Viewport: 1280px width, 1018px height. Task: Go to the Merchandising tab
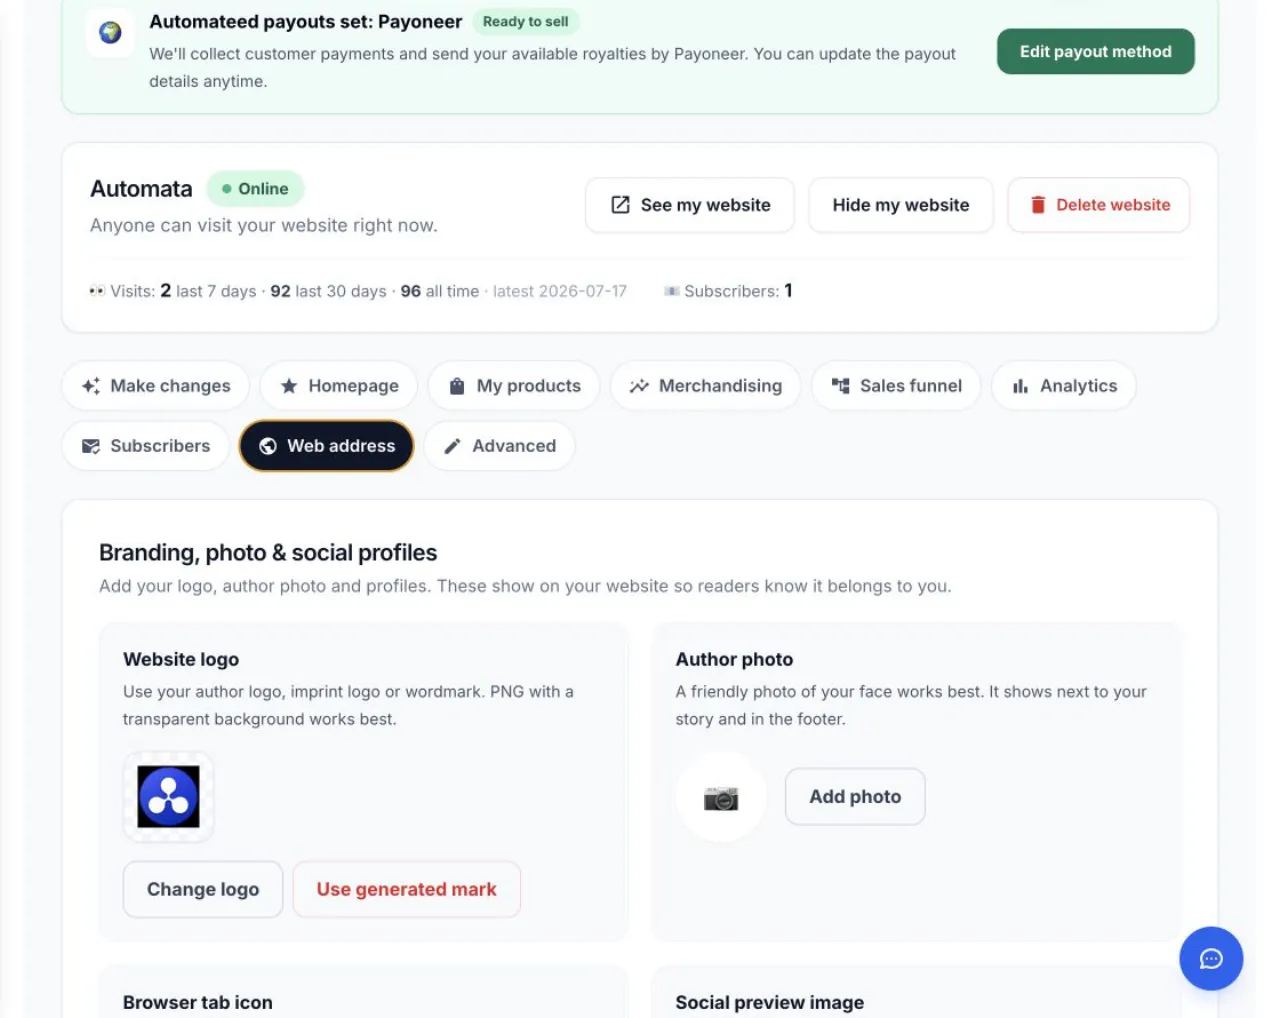pyautogui.click(x=706, y=386)
